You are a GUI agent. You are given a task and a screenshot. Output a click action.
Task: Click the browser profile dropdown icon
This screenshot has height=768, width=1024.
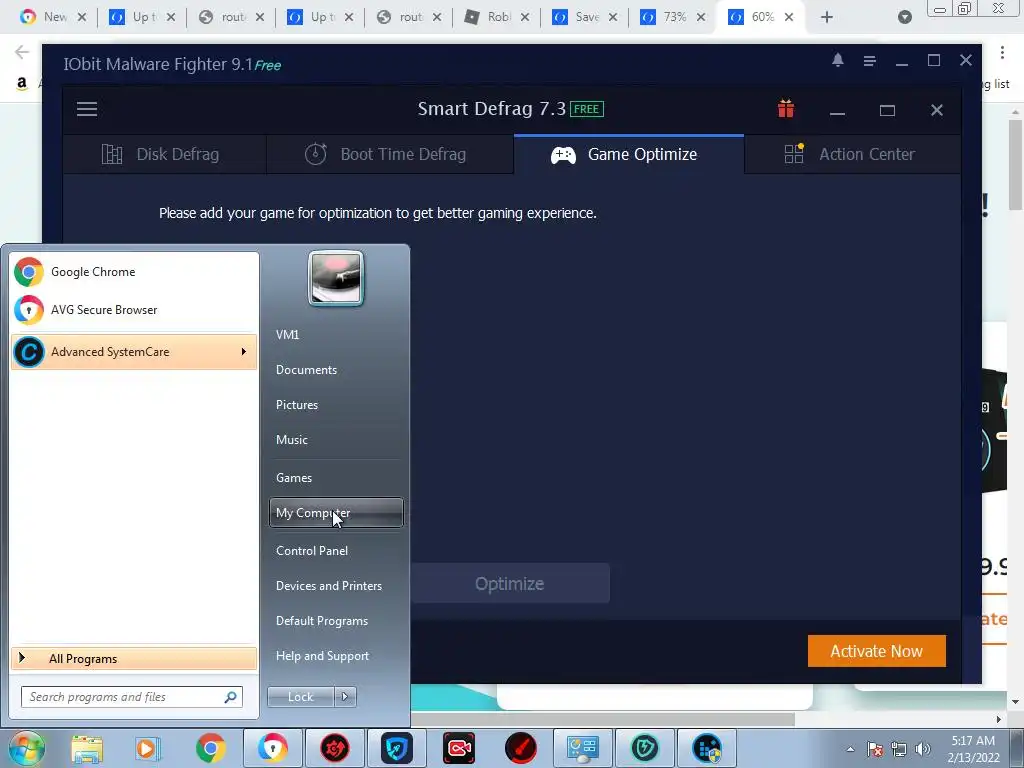(x=904, y=17)
